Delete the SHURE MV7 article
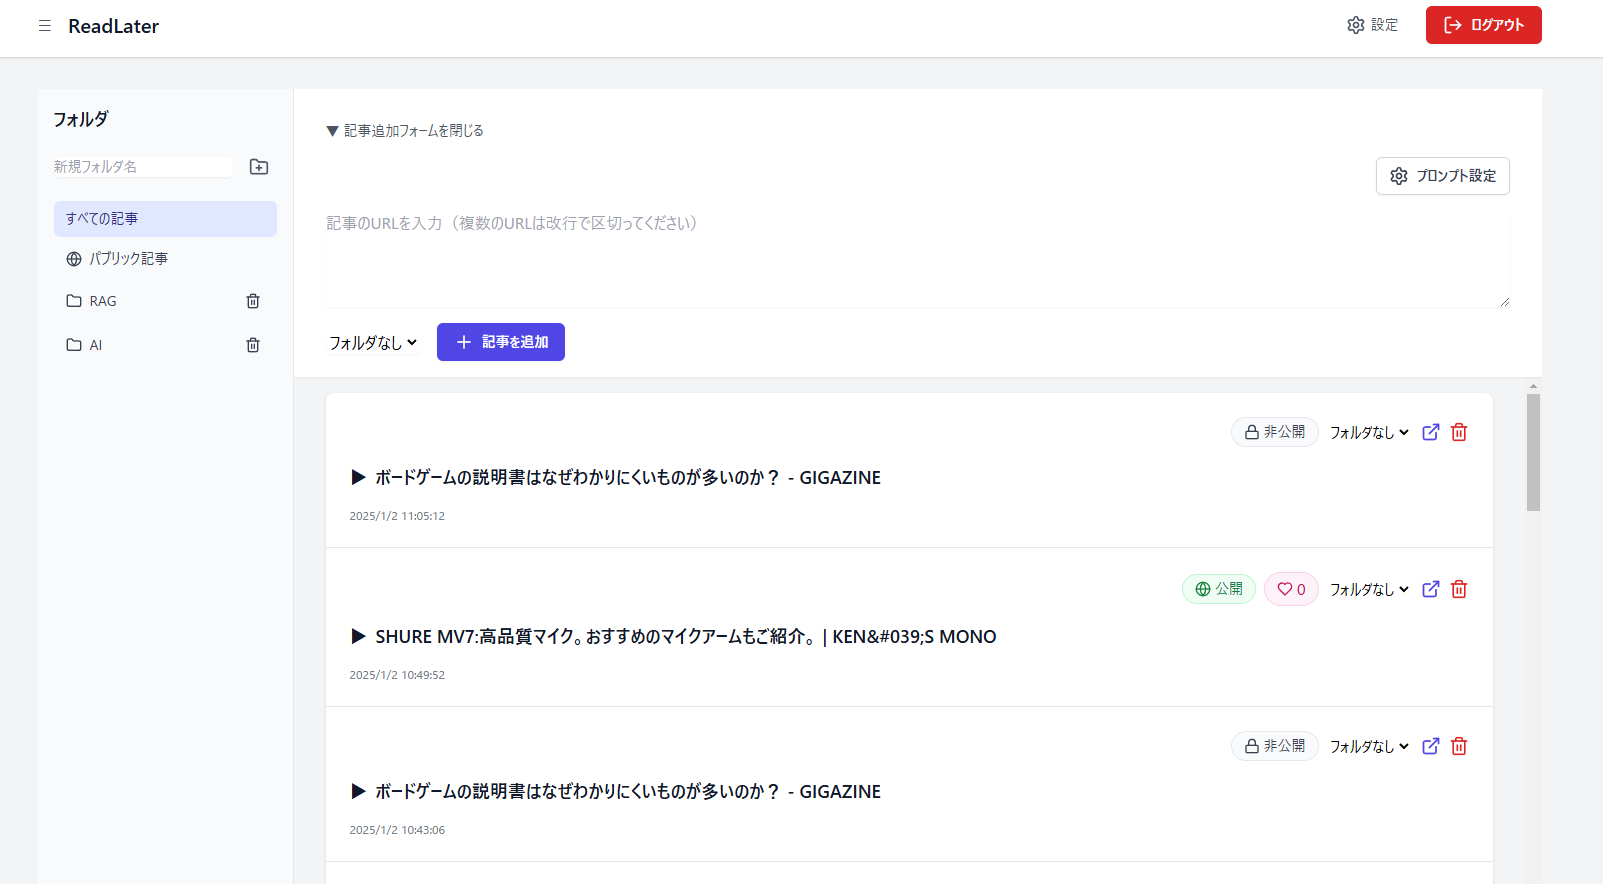The height and width of the screenshot is (884, 1603). pos(1459,589)
